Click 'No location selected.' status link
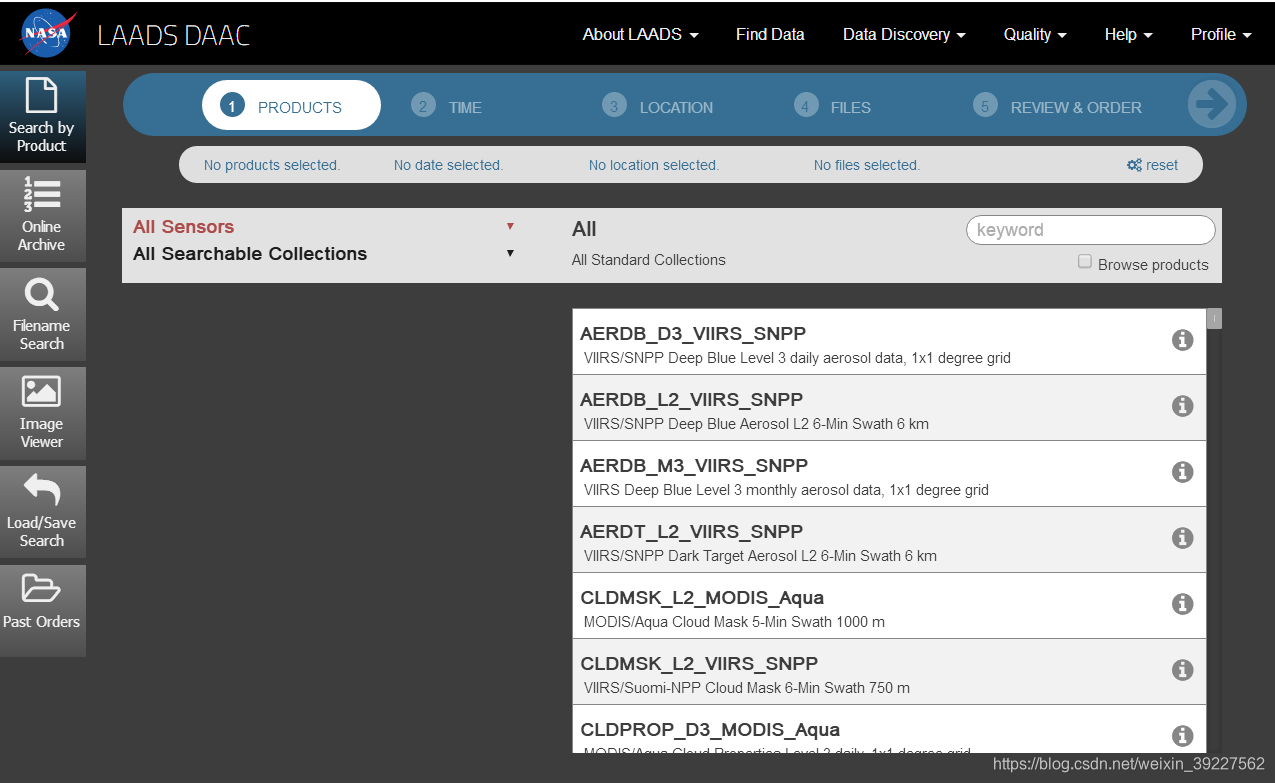 click(x=654, y=165)
